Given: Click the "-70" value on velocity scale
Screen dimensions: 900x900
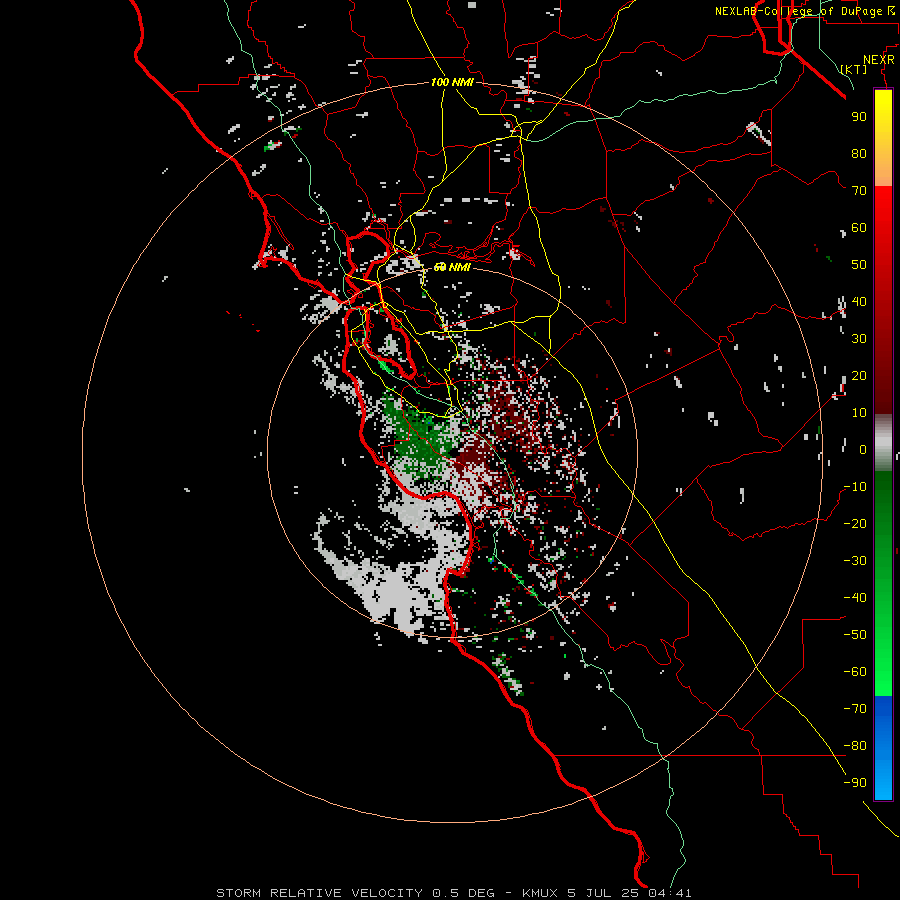Looking at the screenshot, I should click(x=855, y=709).
